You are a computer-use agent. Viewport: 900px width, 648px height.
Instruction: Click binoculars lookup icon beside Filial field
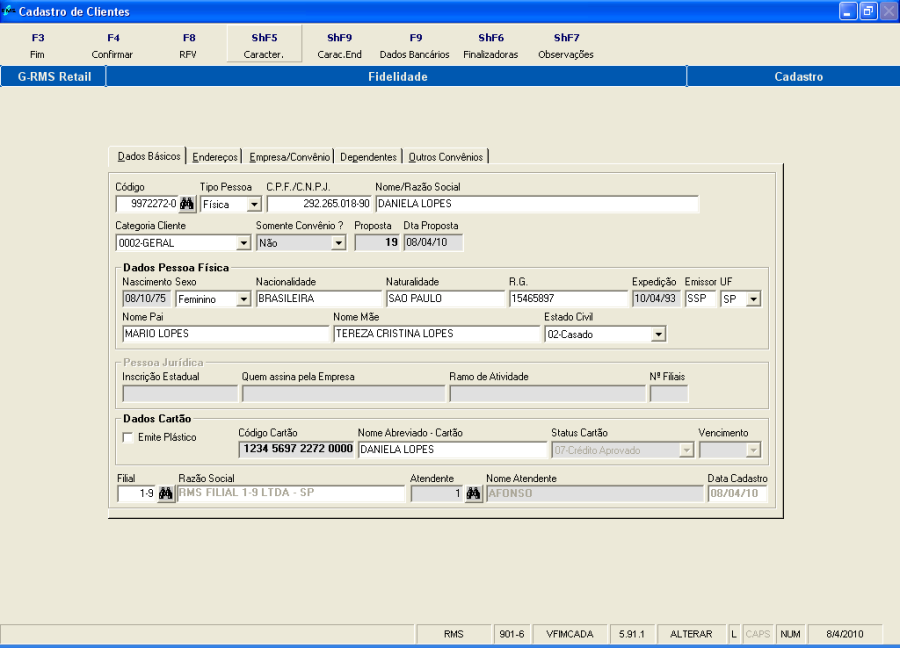[166, 494]
